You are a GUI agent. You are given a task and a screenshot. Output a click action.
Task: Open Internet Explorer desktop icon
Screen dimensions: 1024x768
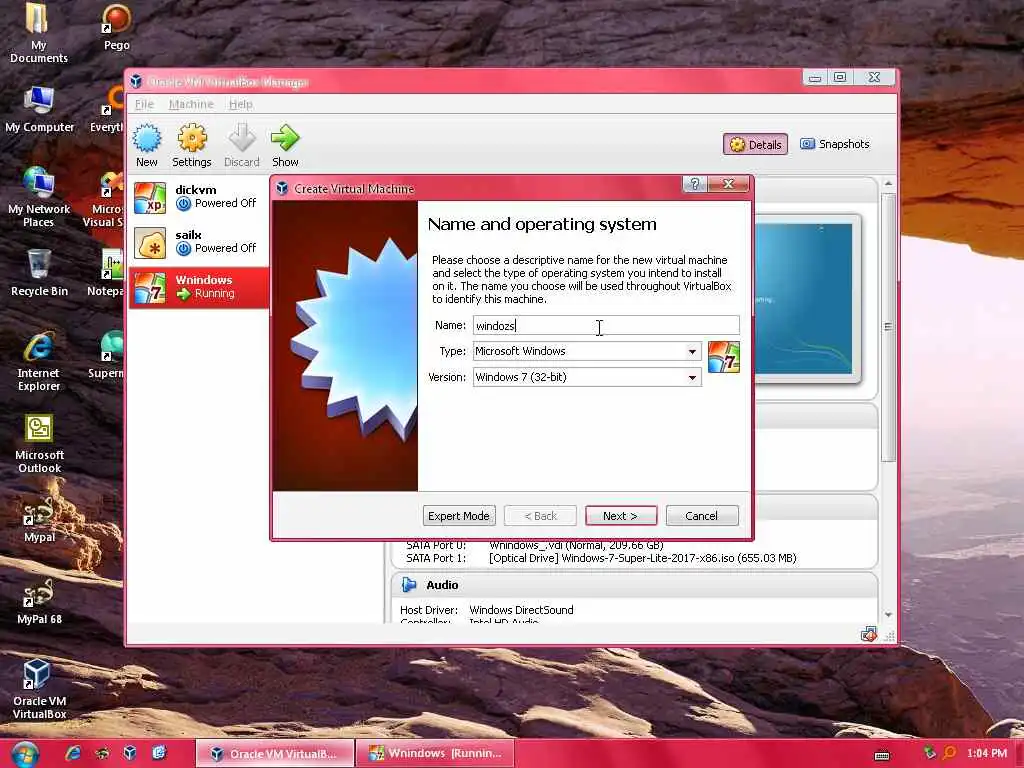(39, 361)
